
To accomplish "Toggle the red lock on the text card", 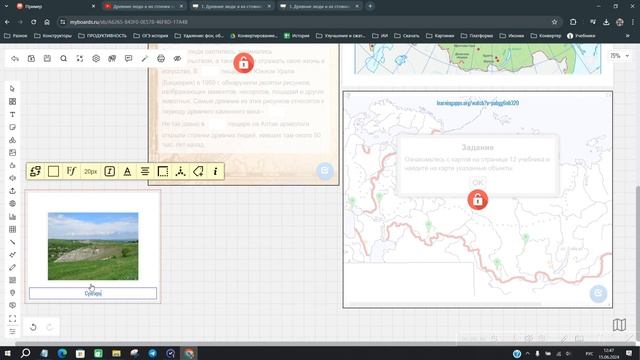I will (244, 63).
